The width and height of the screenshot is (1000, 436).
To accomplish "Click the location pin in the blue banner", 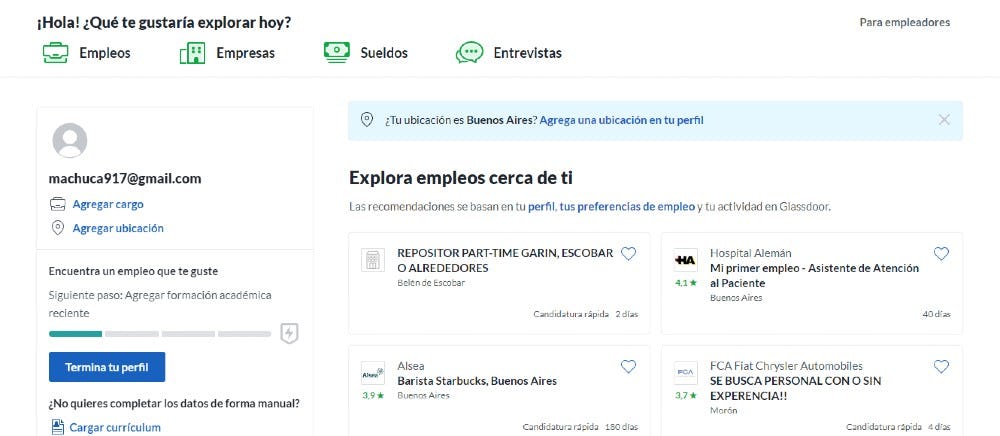I will [367, 120].
